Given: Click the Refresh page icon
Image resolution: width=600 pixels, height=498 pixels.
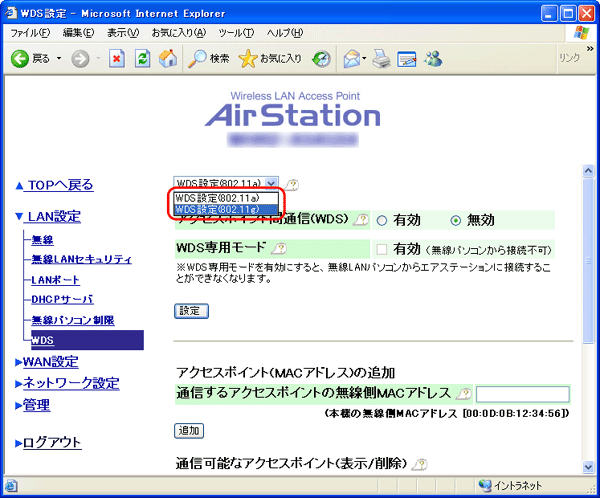Looking at the screenshot, I should tap(142, 59).
